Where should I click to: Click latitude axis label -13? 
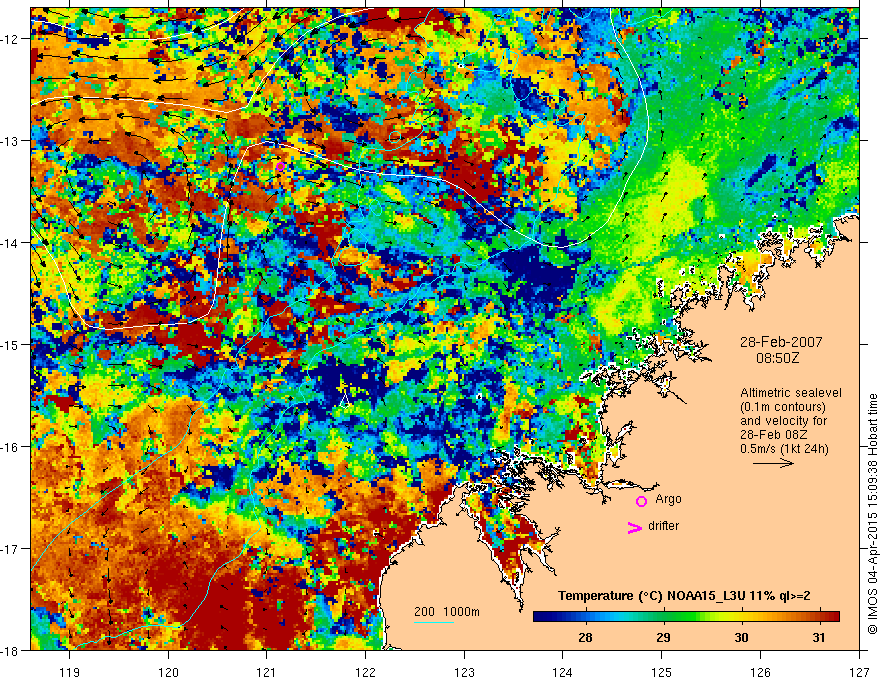tap(10, 141)
